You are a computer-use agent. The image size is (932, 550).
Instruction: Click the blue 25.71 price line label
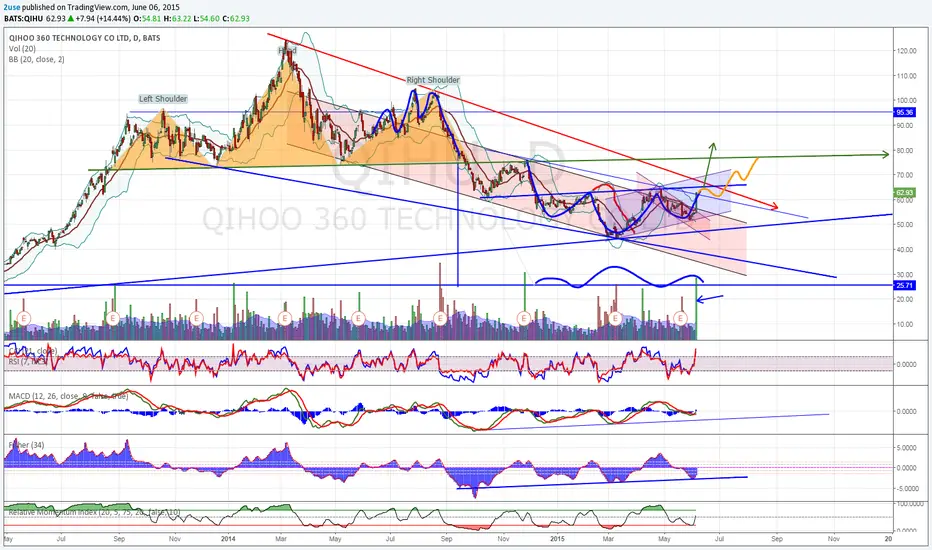(904, 285)
